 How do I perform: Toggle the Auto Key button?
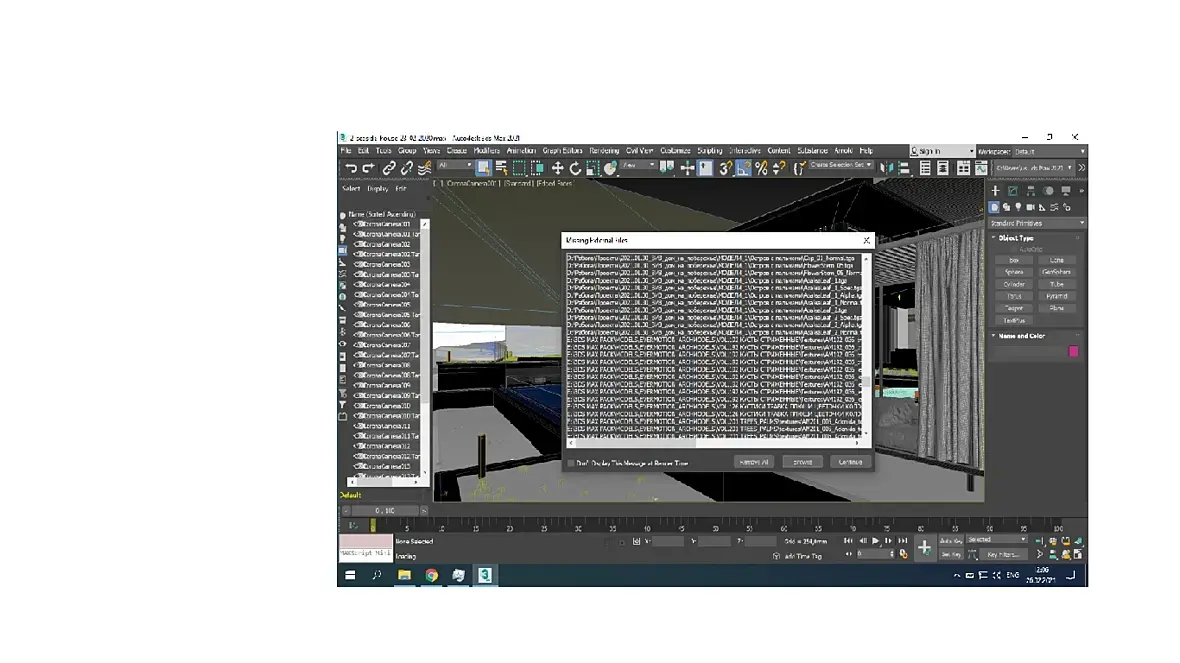click(950, 540)
